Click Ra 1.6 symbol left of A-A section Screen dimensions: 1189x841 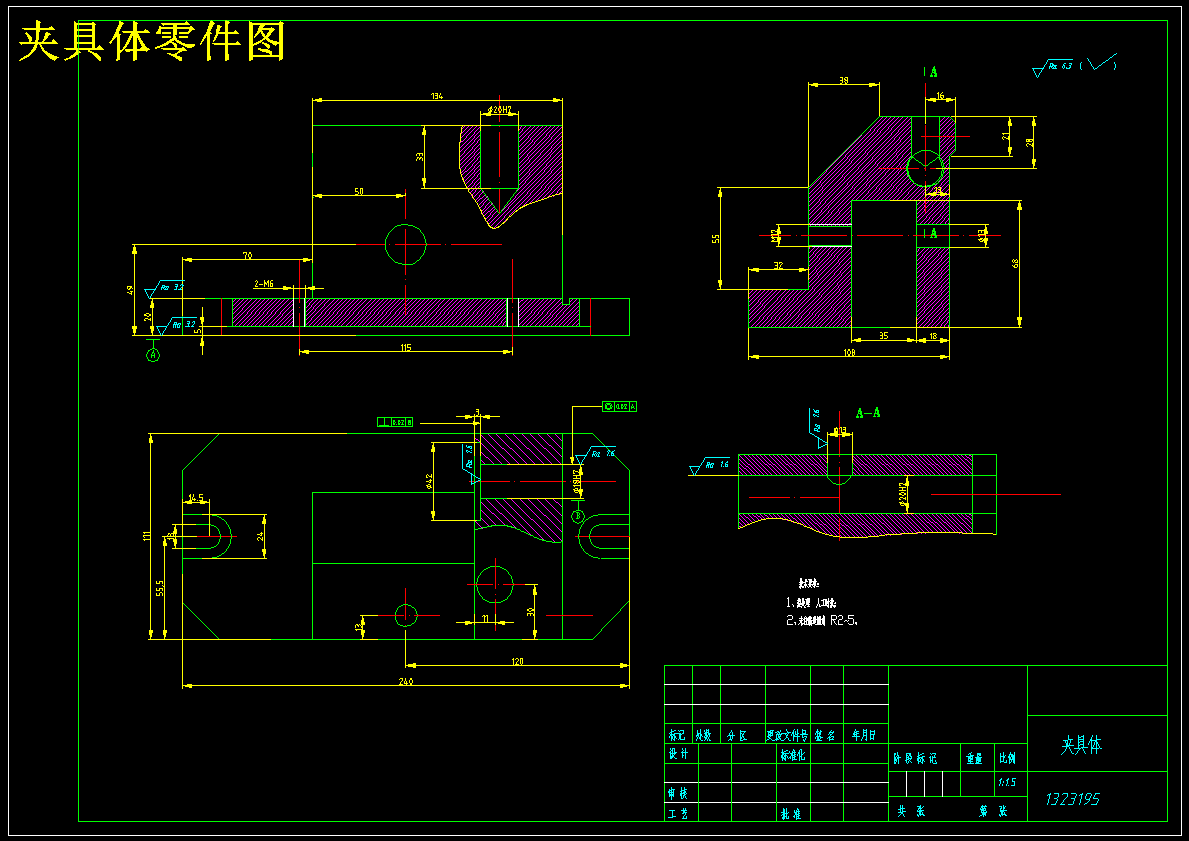click(x=710, y=466)
